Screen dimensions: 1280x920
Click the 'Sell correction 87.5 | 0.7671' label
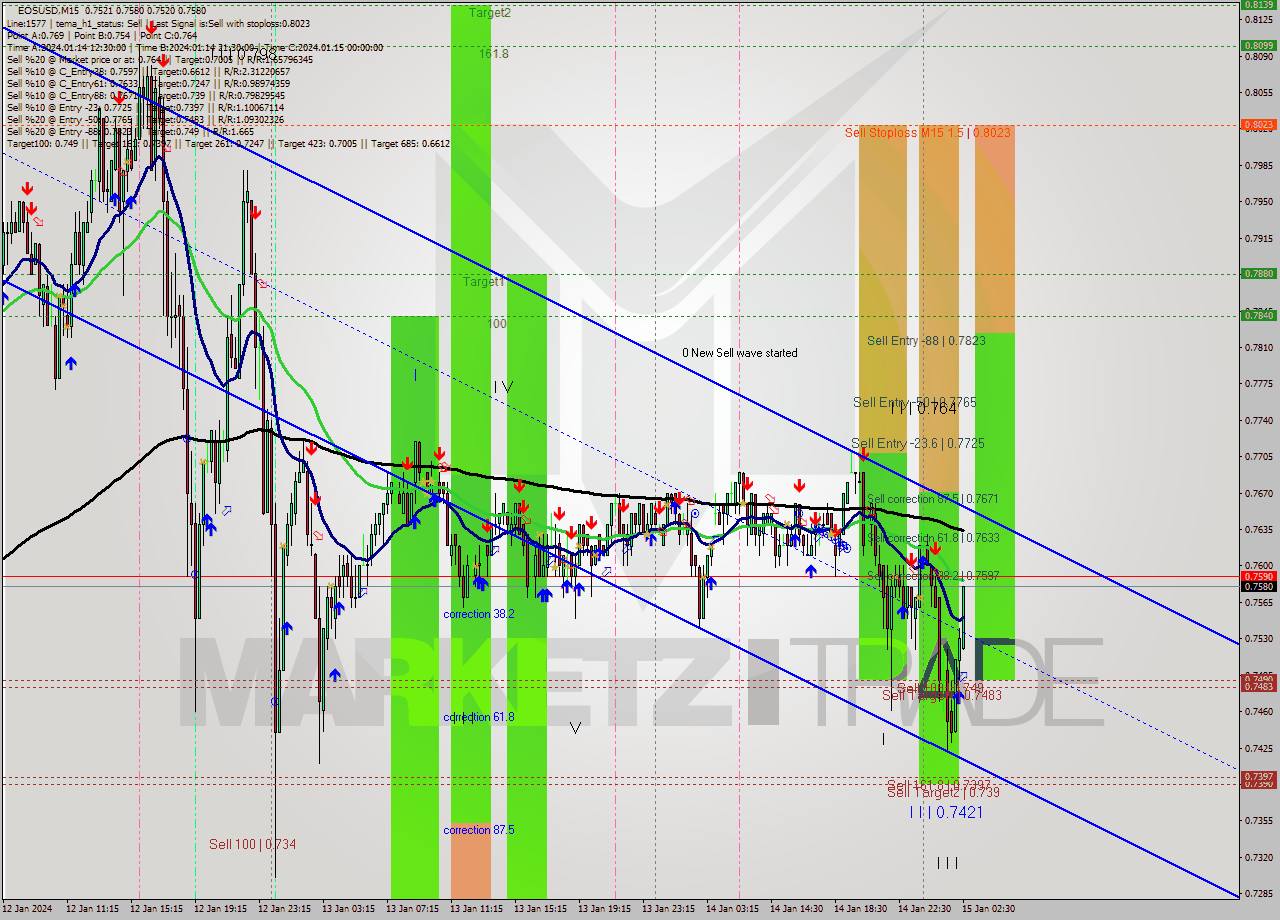click(933, 498)
